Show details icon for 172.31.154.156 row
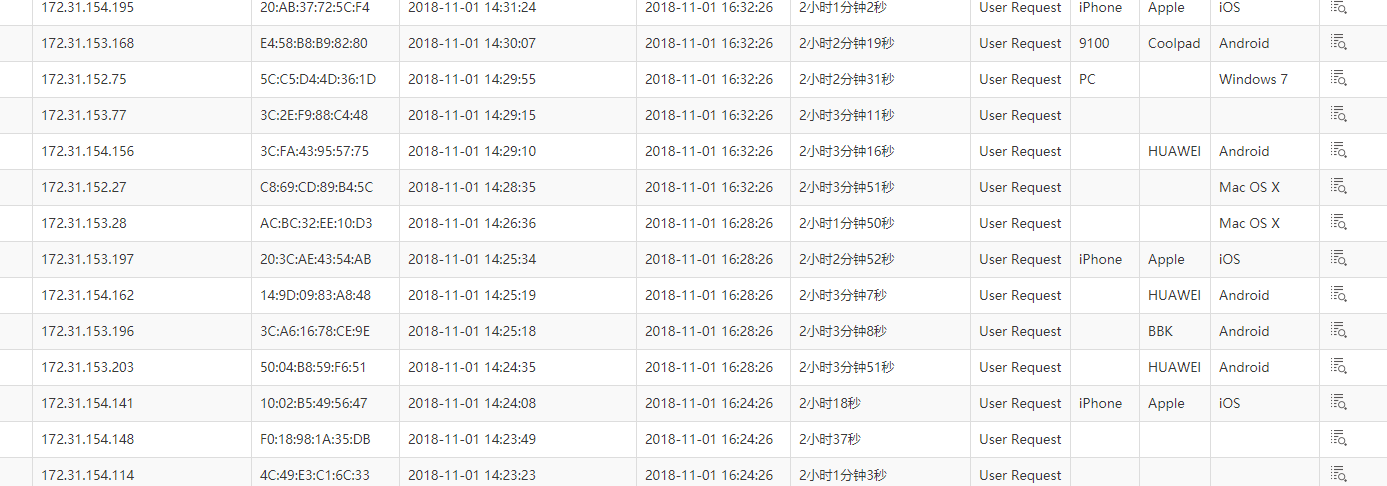This screenshot has height=486, width=1387. pyautogui.click(x=1338, y=150)
